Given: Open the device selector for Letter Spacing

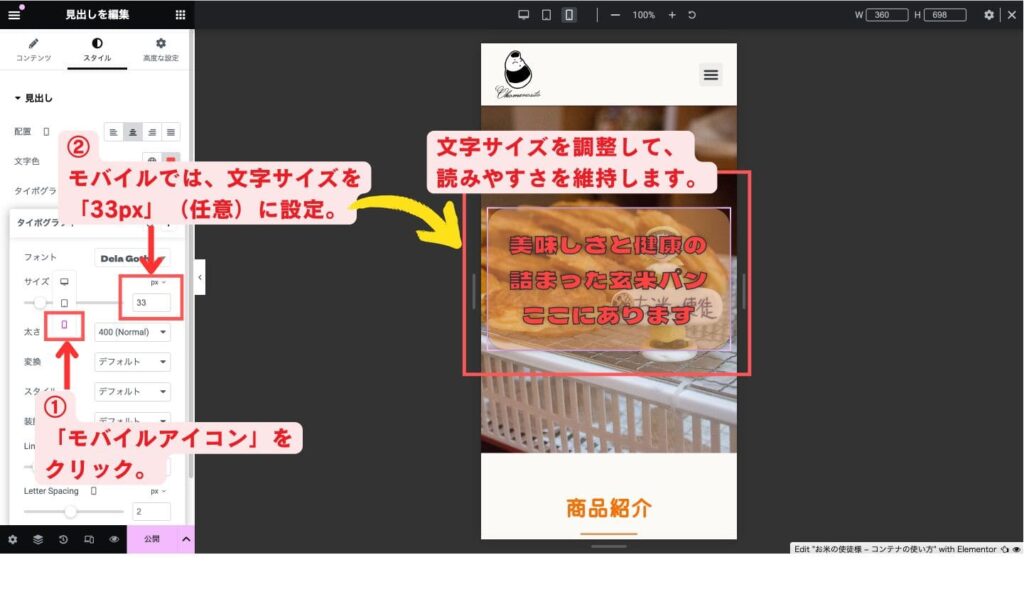Looking at the screenshot, I should pyautogui.click(x=93, y=491).
